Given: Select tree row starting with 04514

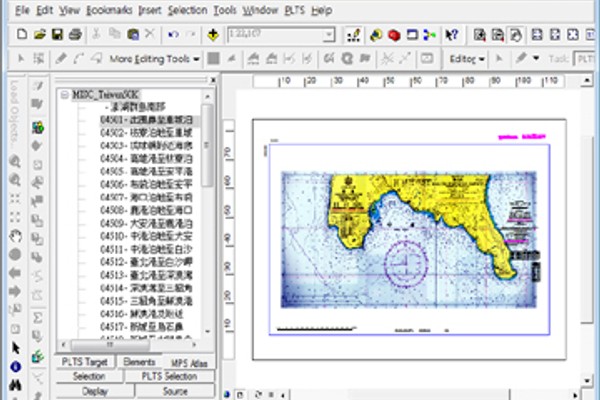Looking at the screenshot, I should 147,288.
